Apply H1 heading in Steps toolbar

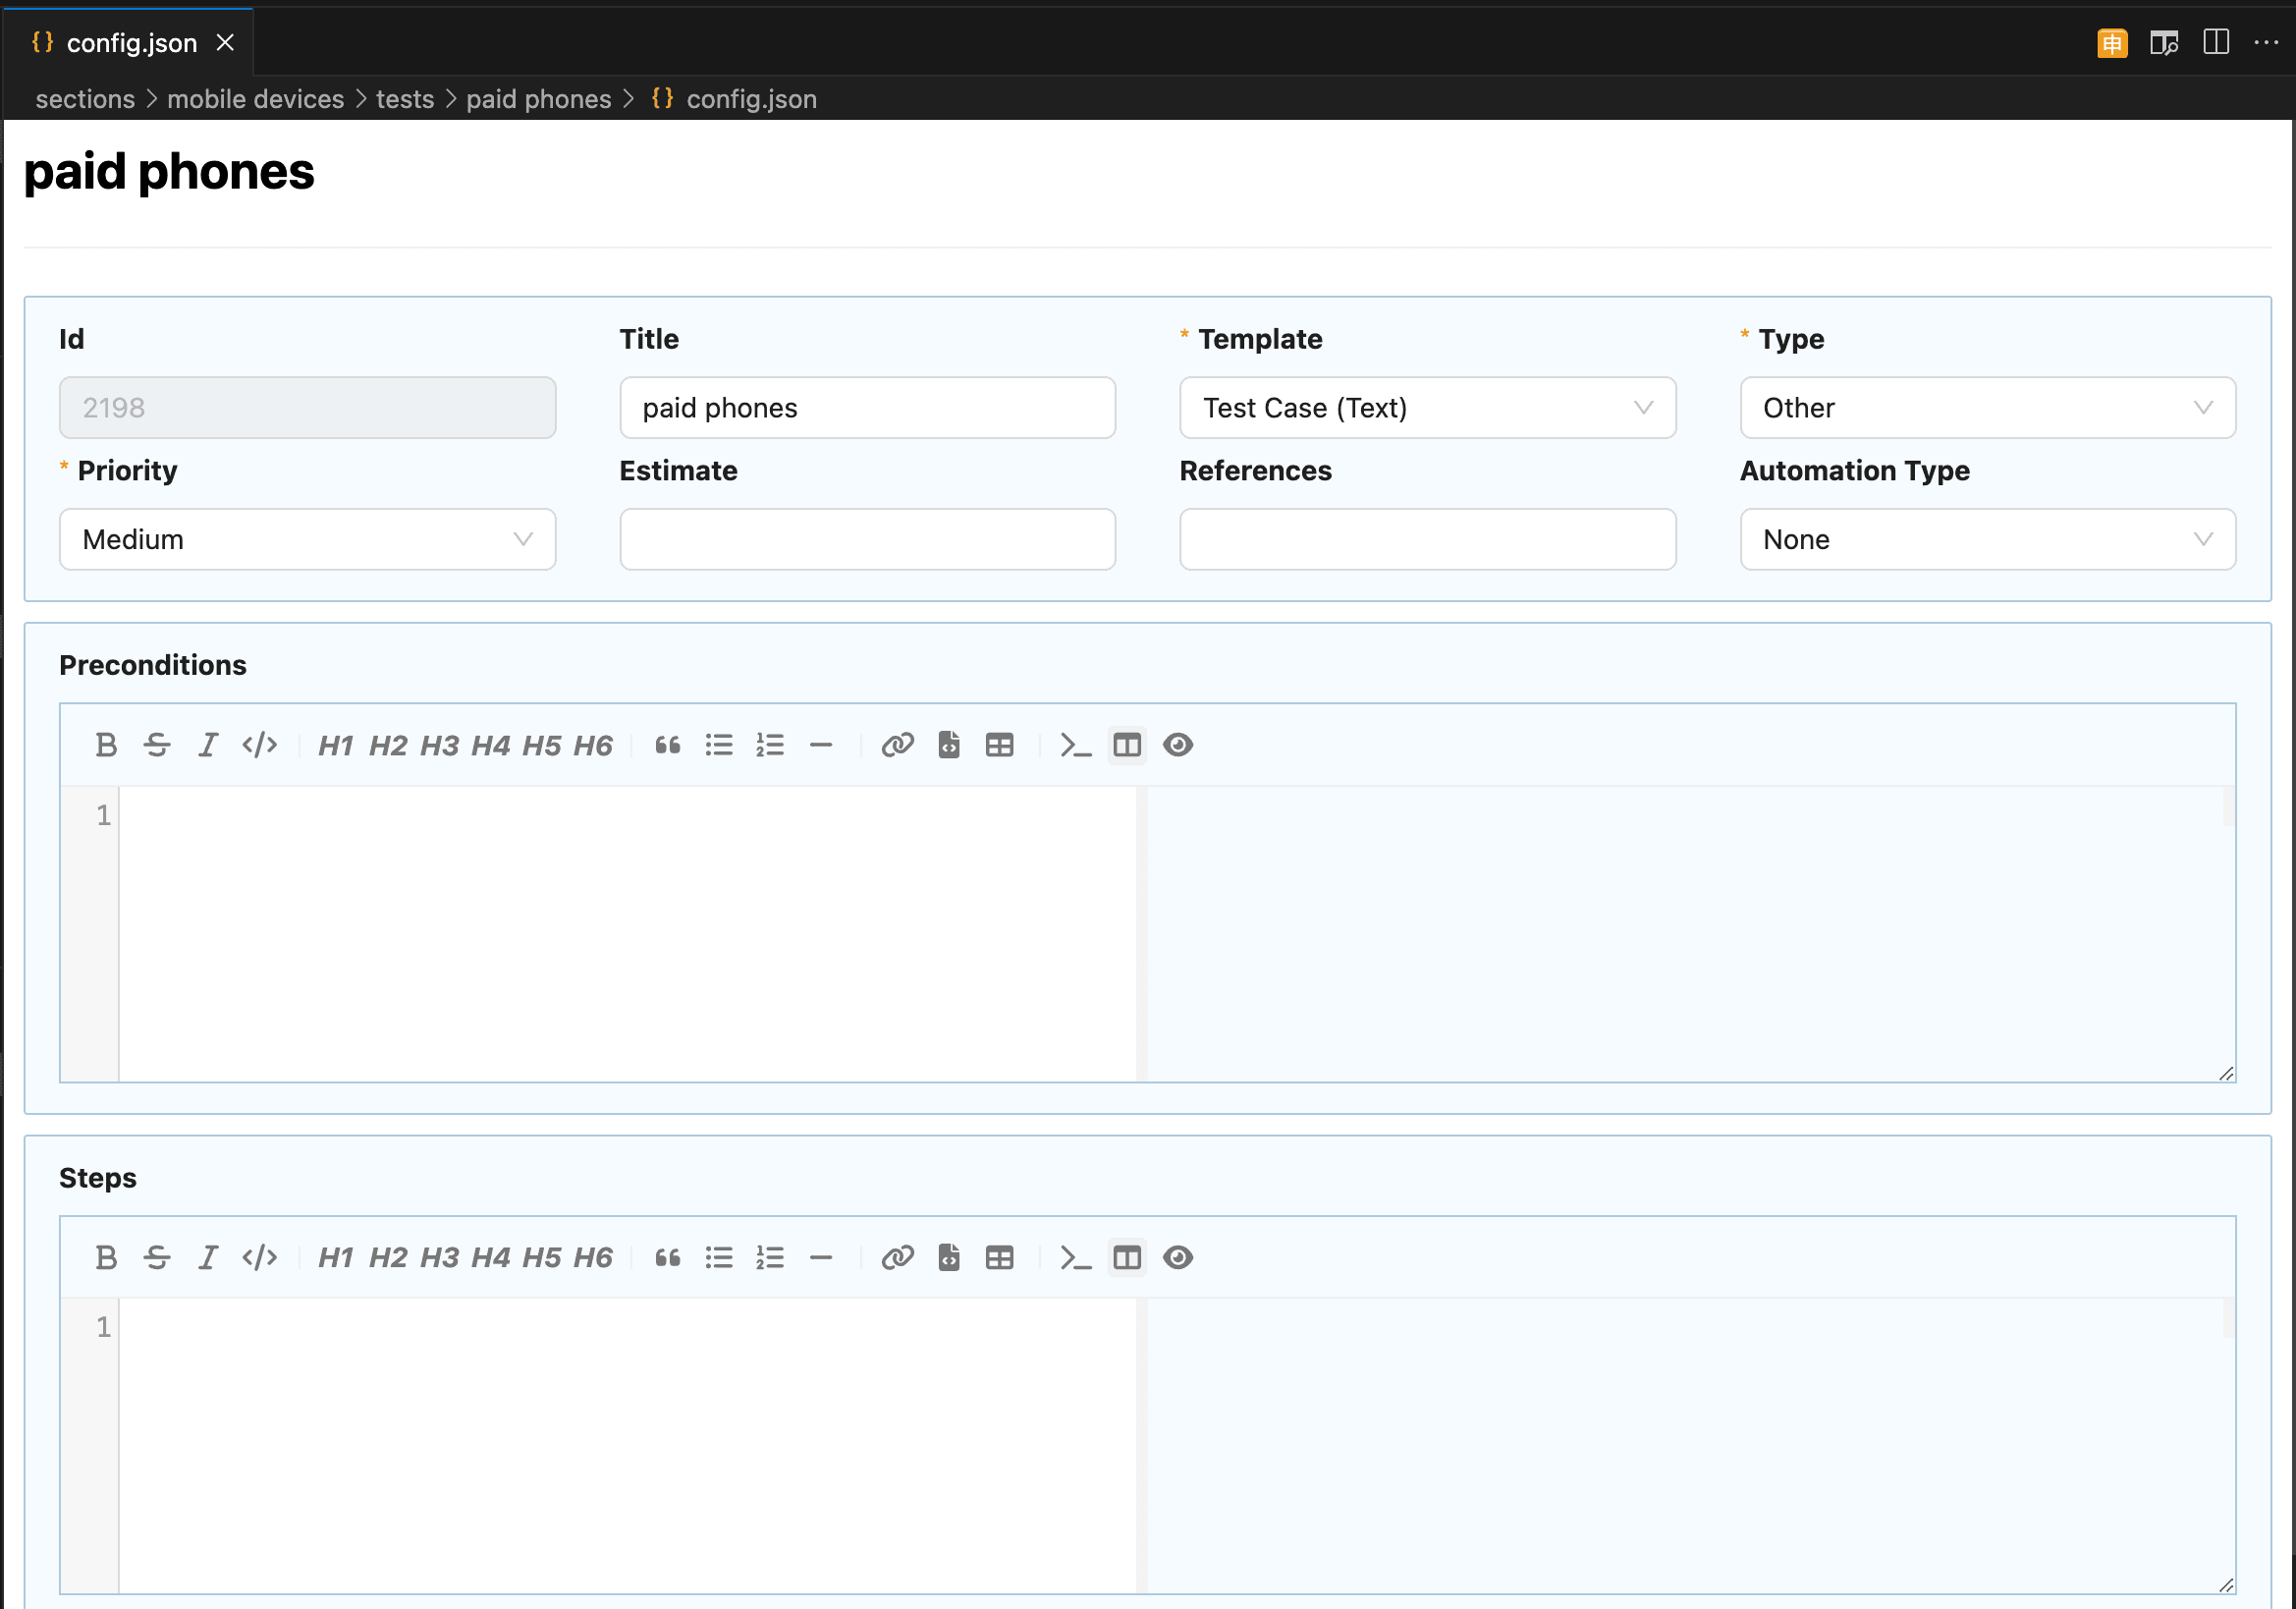[x=336, y=1257]
